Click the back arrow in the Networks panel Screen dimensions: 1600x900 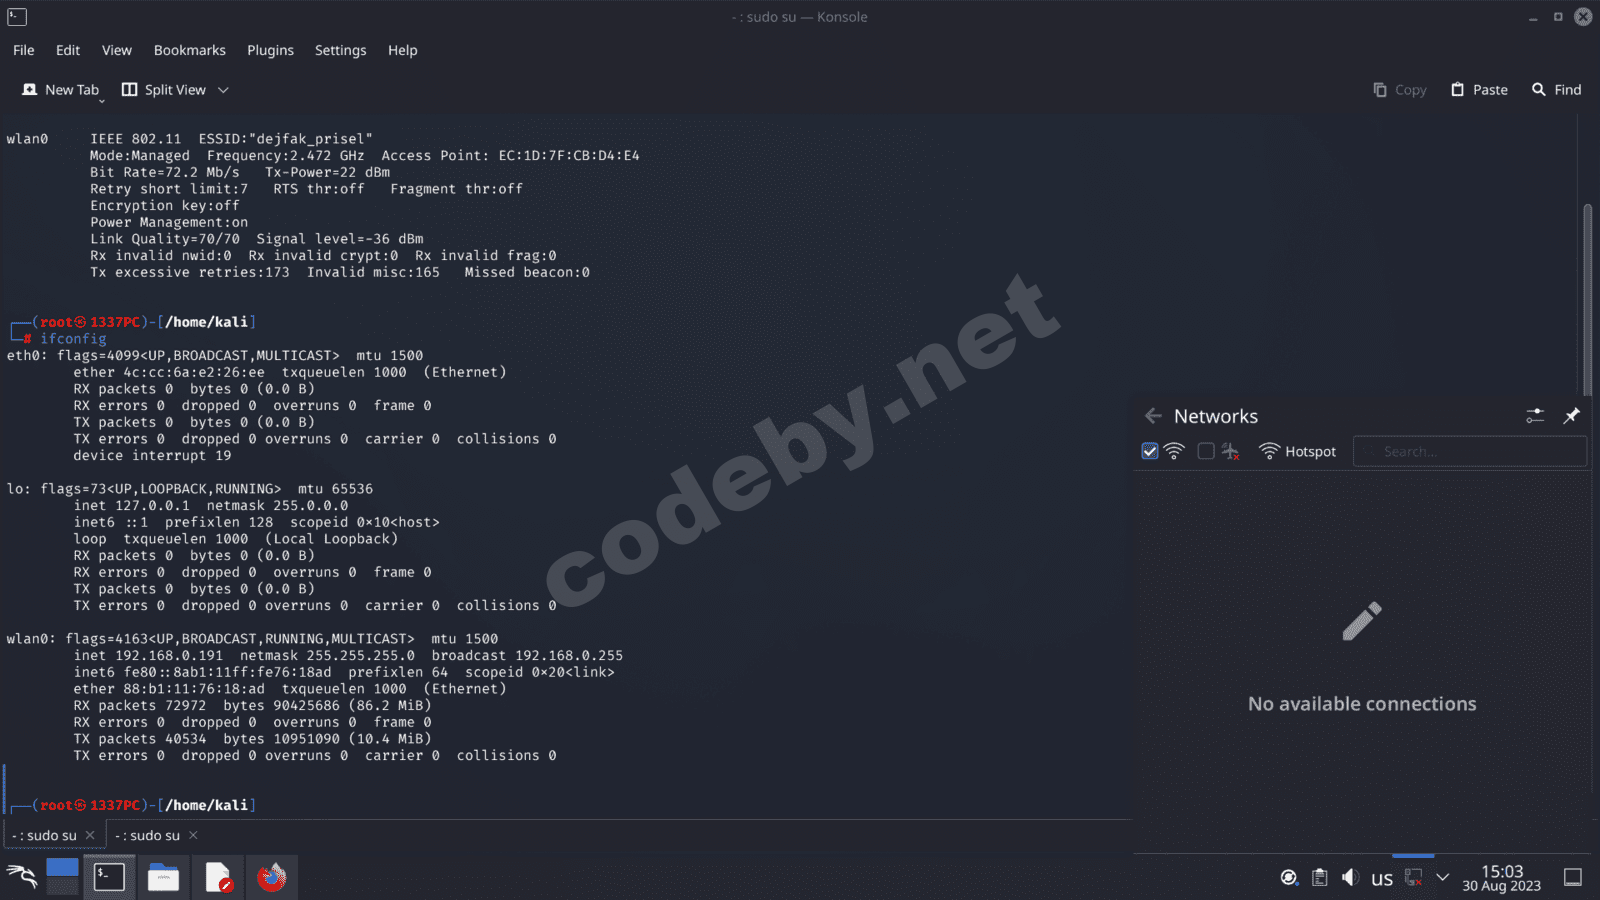(x=1153, y=416)
